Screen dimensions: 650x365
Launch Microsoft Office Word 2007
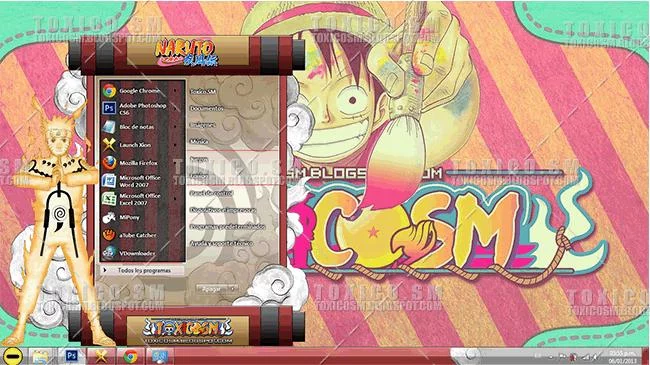(142, 181)
